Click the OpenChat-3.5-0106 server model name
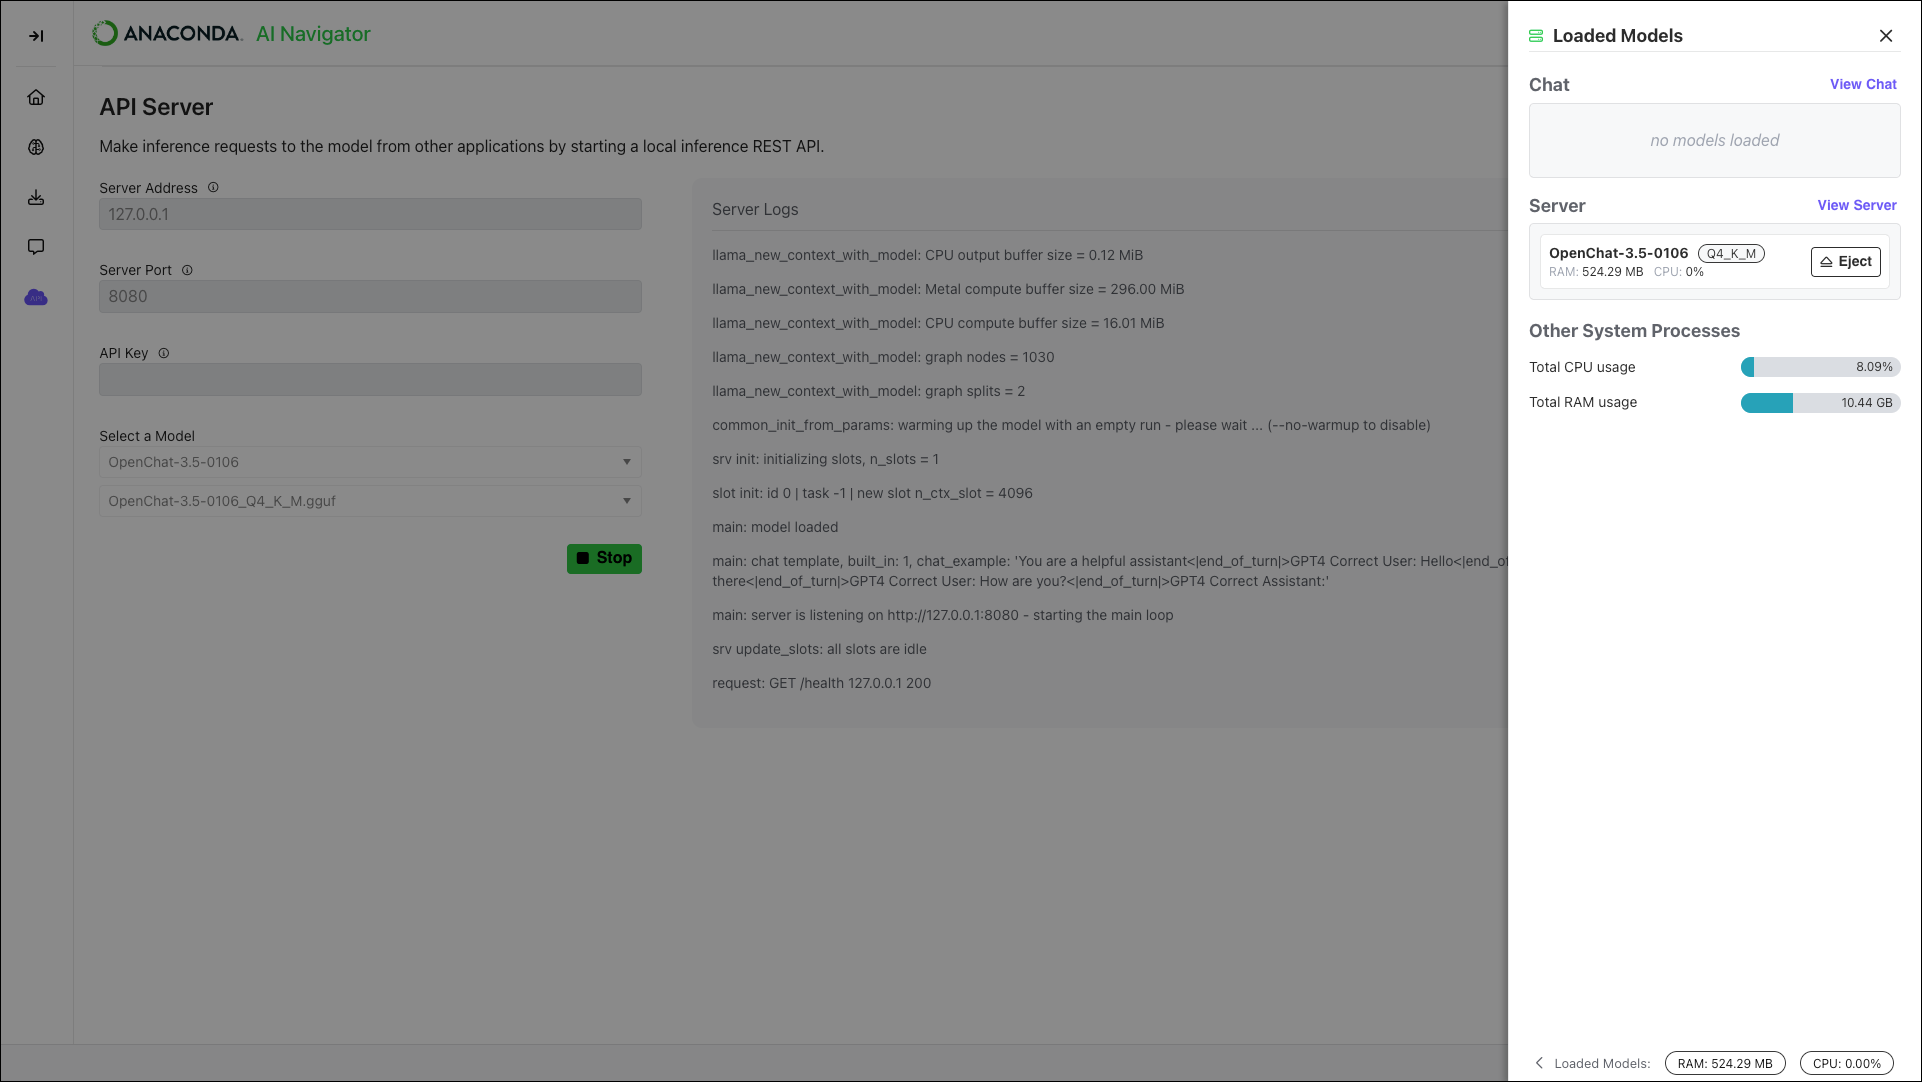Screen dimensions: 1922x1082 (x=1618, y=253)
